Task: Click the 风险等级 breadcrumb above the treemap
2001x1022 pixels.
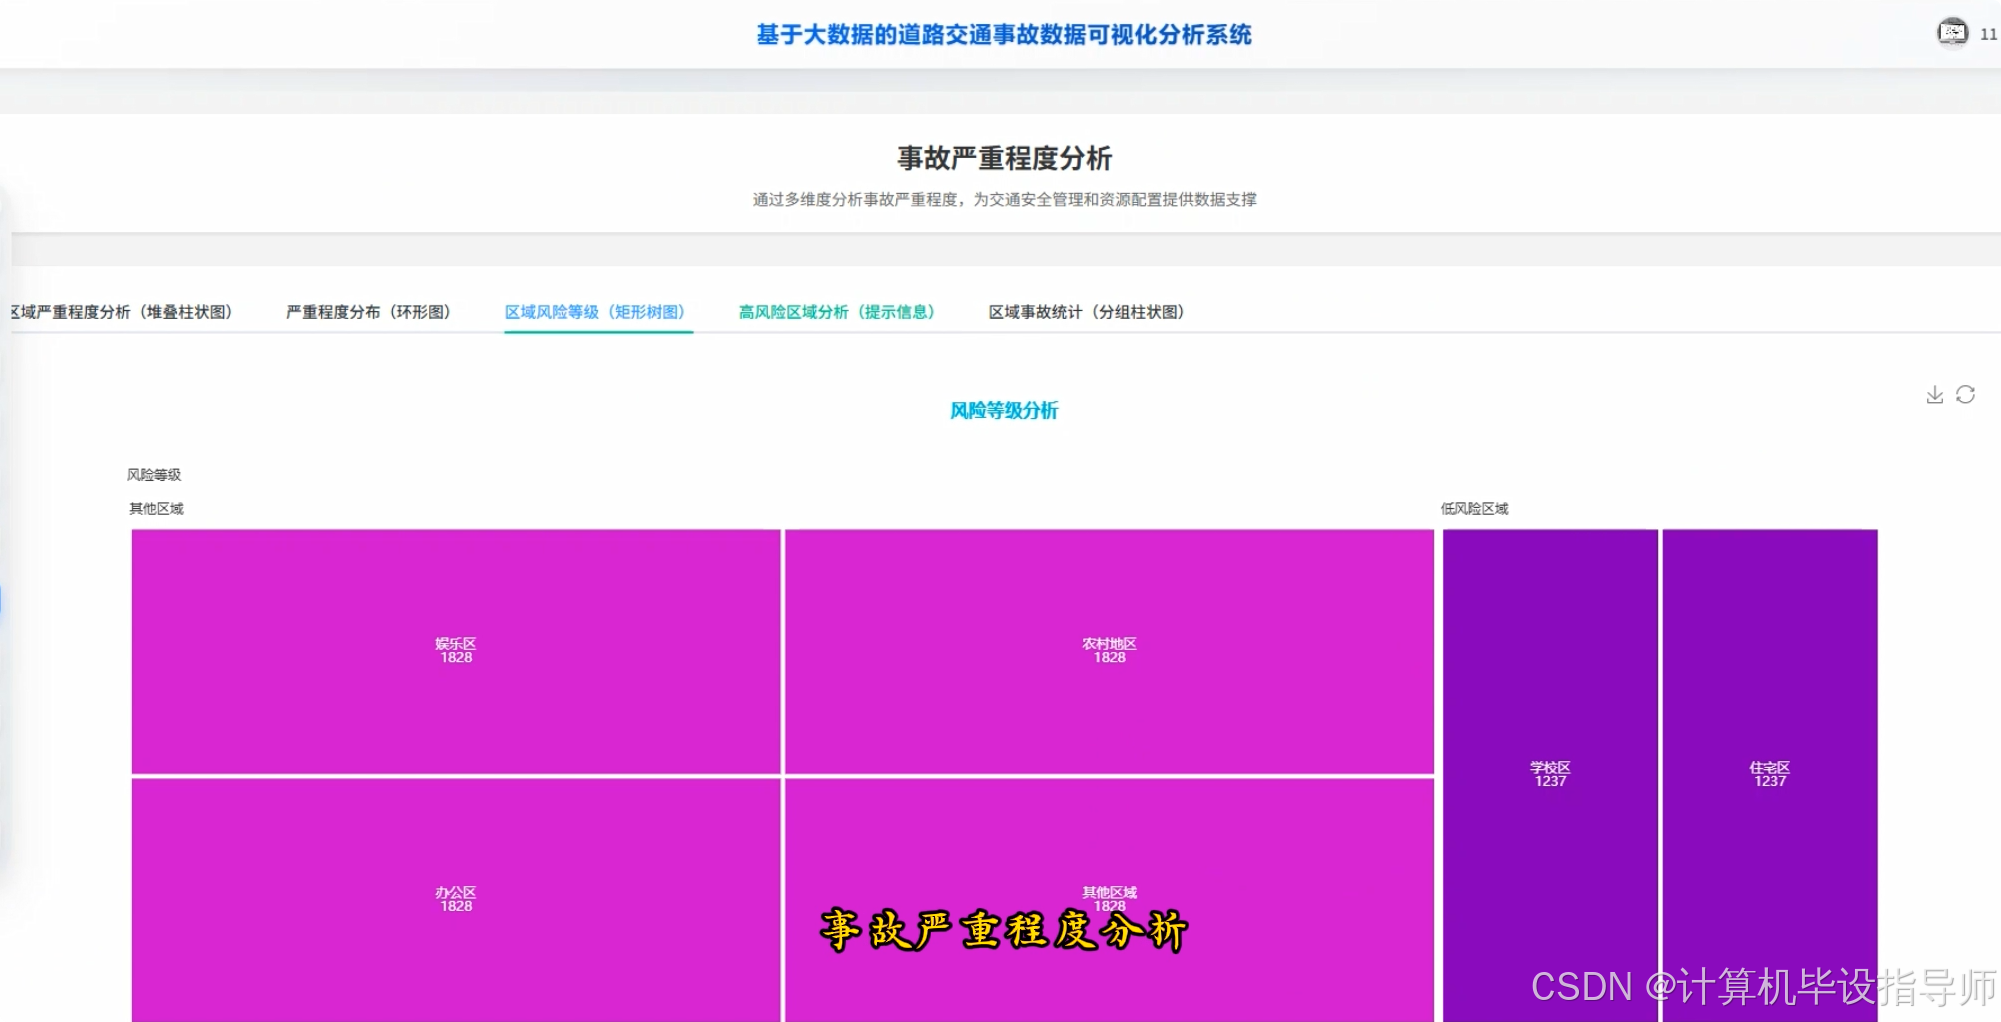Action: pos(153,474)
